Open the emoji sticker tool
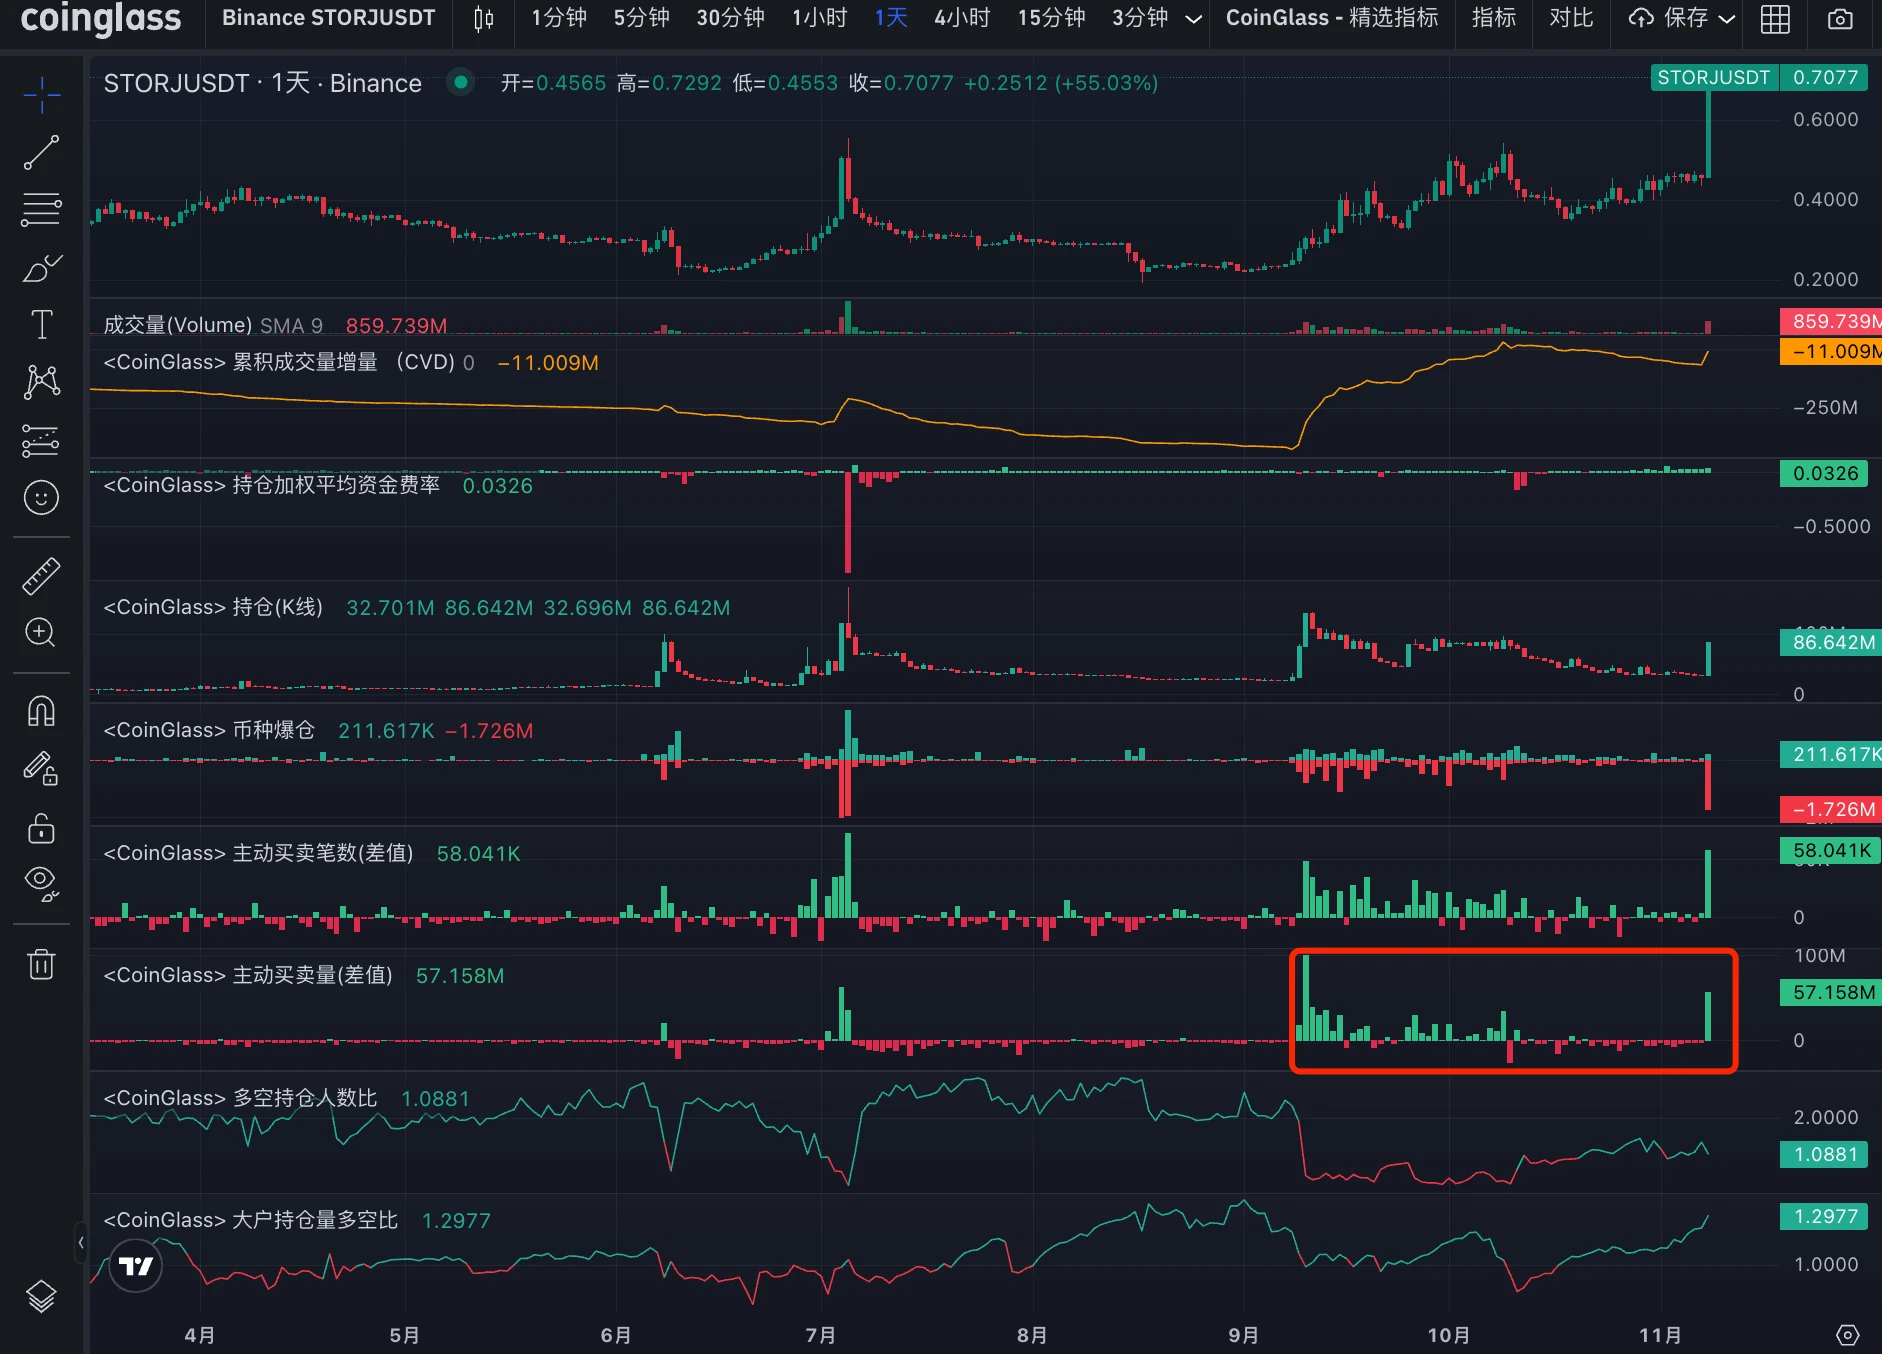 41,497
